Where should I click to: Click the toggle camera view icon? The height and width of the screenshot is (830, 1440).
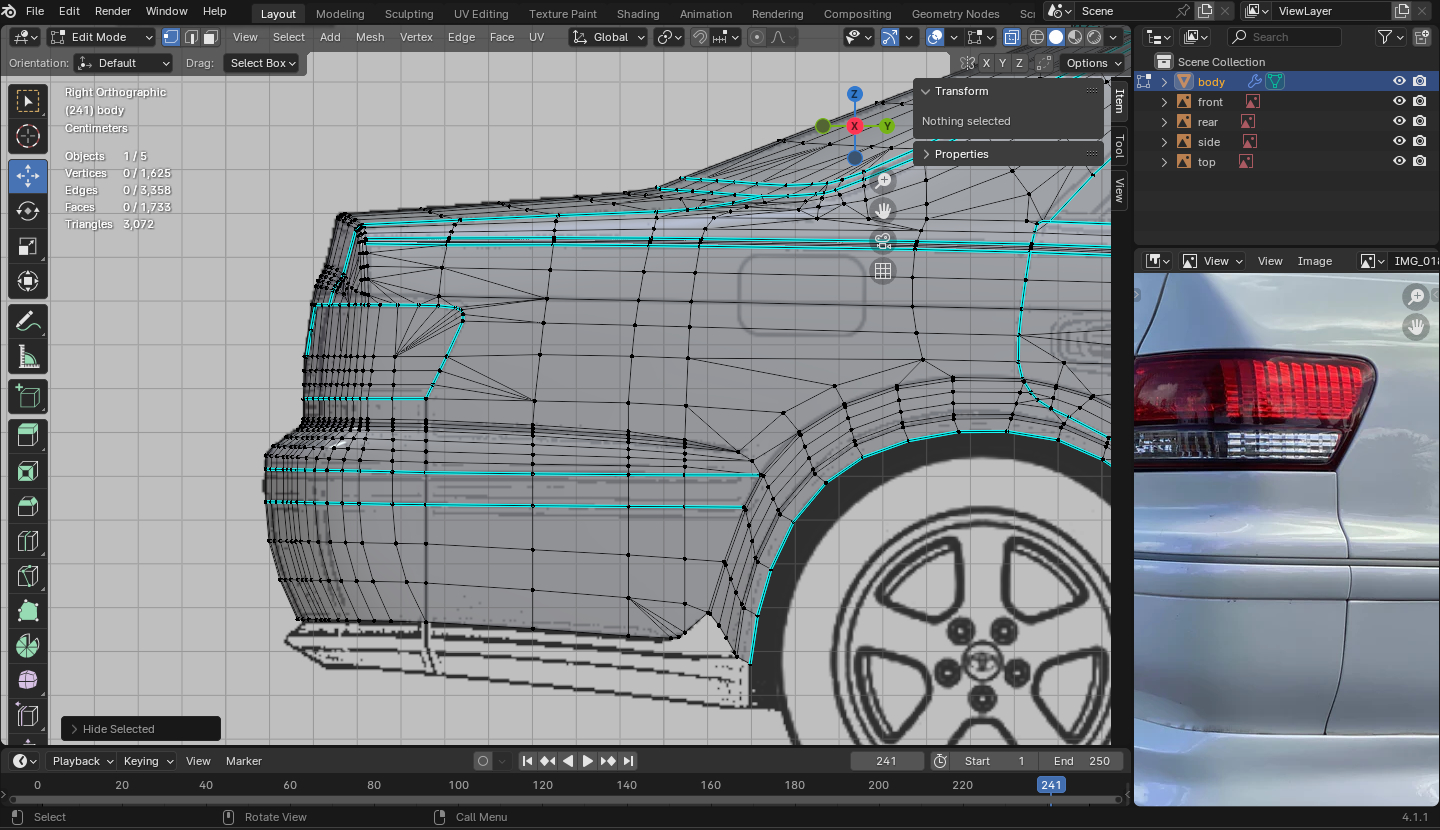(882, 241)
